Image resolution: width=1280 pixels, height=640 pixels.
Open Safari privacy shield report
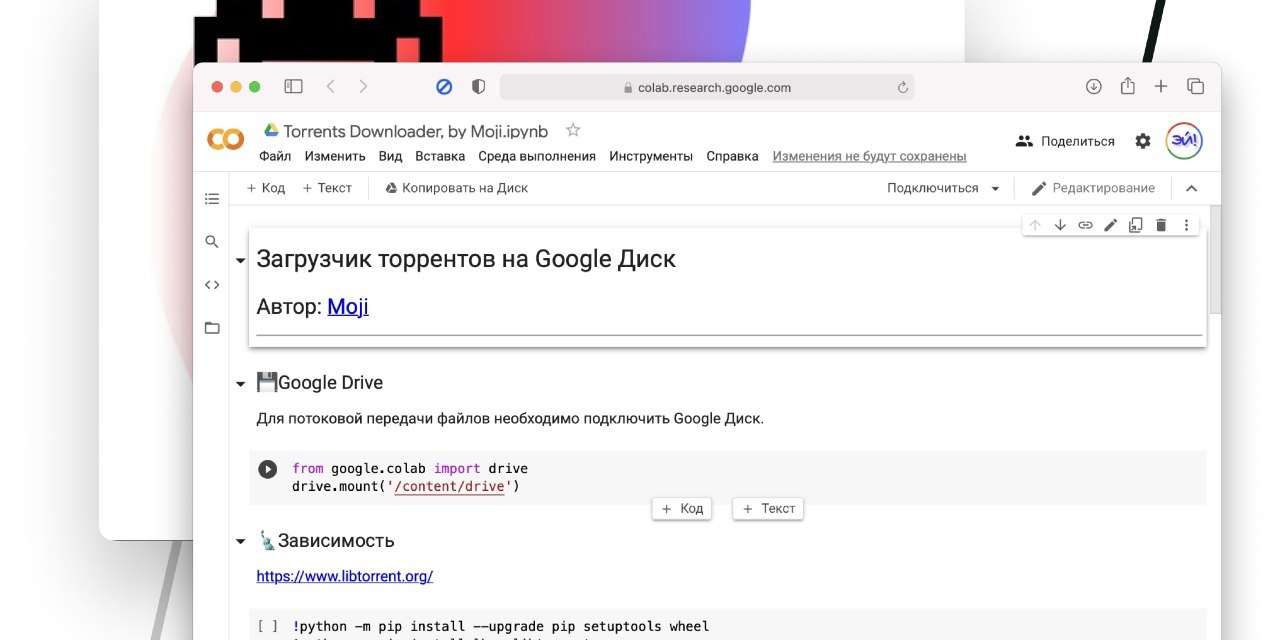tap(478, 87)
